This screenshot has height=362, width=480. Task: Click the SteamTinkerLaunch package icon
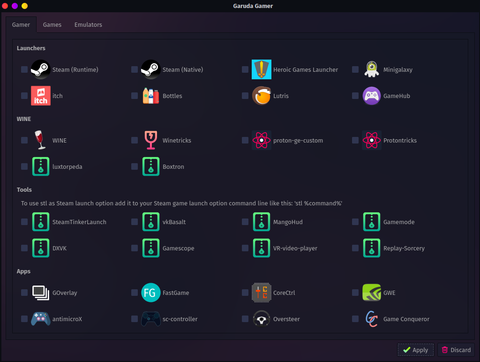point(41,222)
